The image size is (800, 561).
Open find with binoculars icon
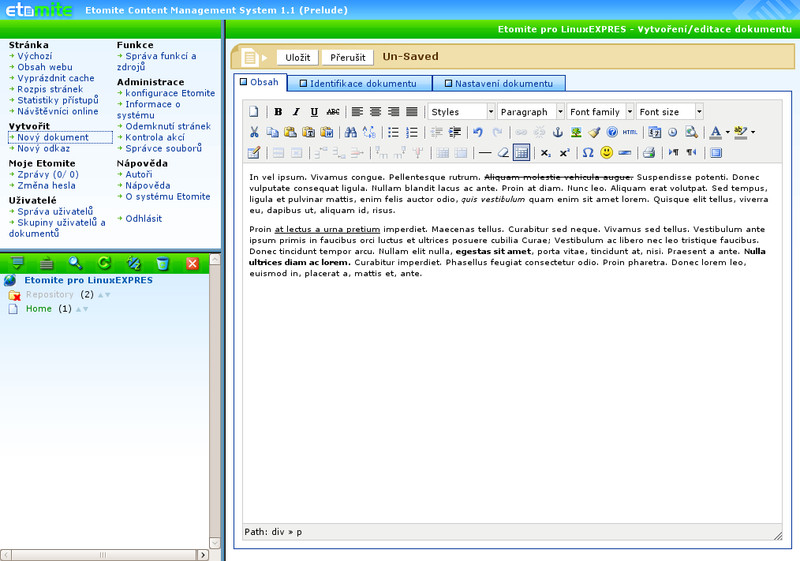351,132
